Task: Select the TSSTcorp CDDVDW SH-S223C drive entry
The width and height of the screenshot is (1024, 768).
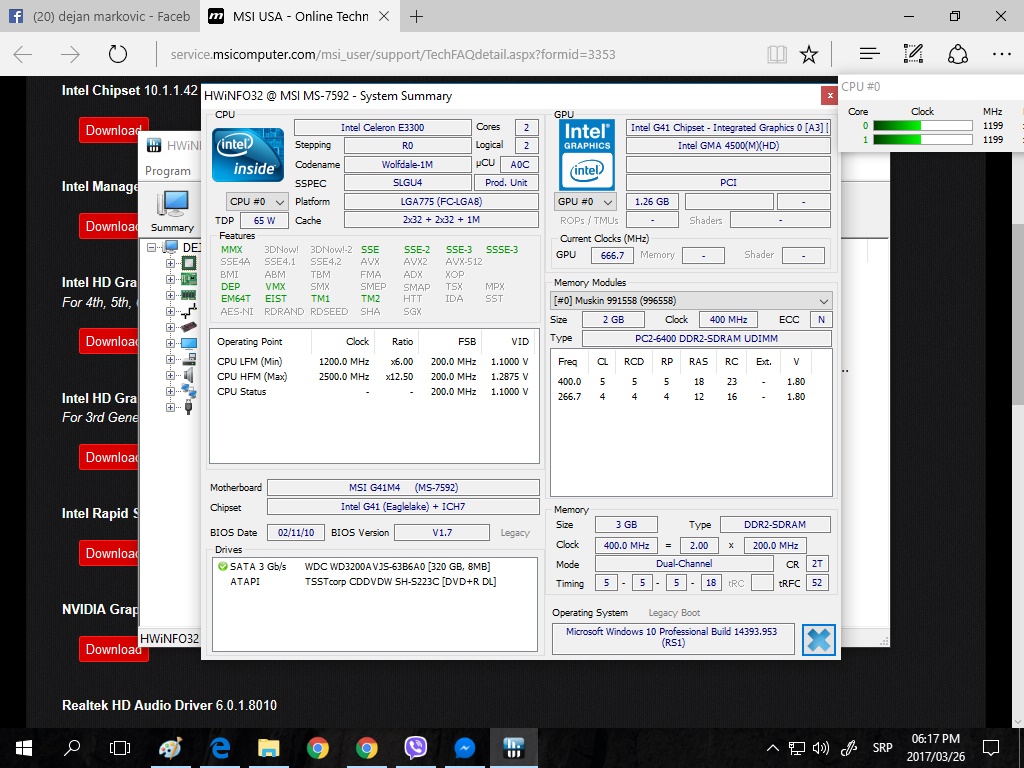Action: 363,581
